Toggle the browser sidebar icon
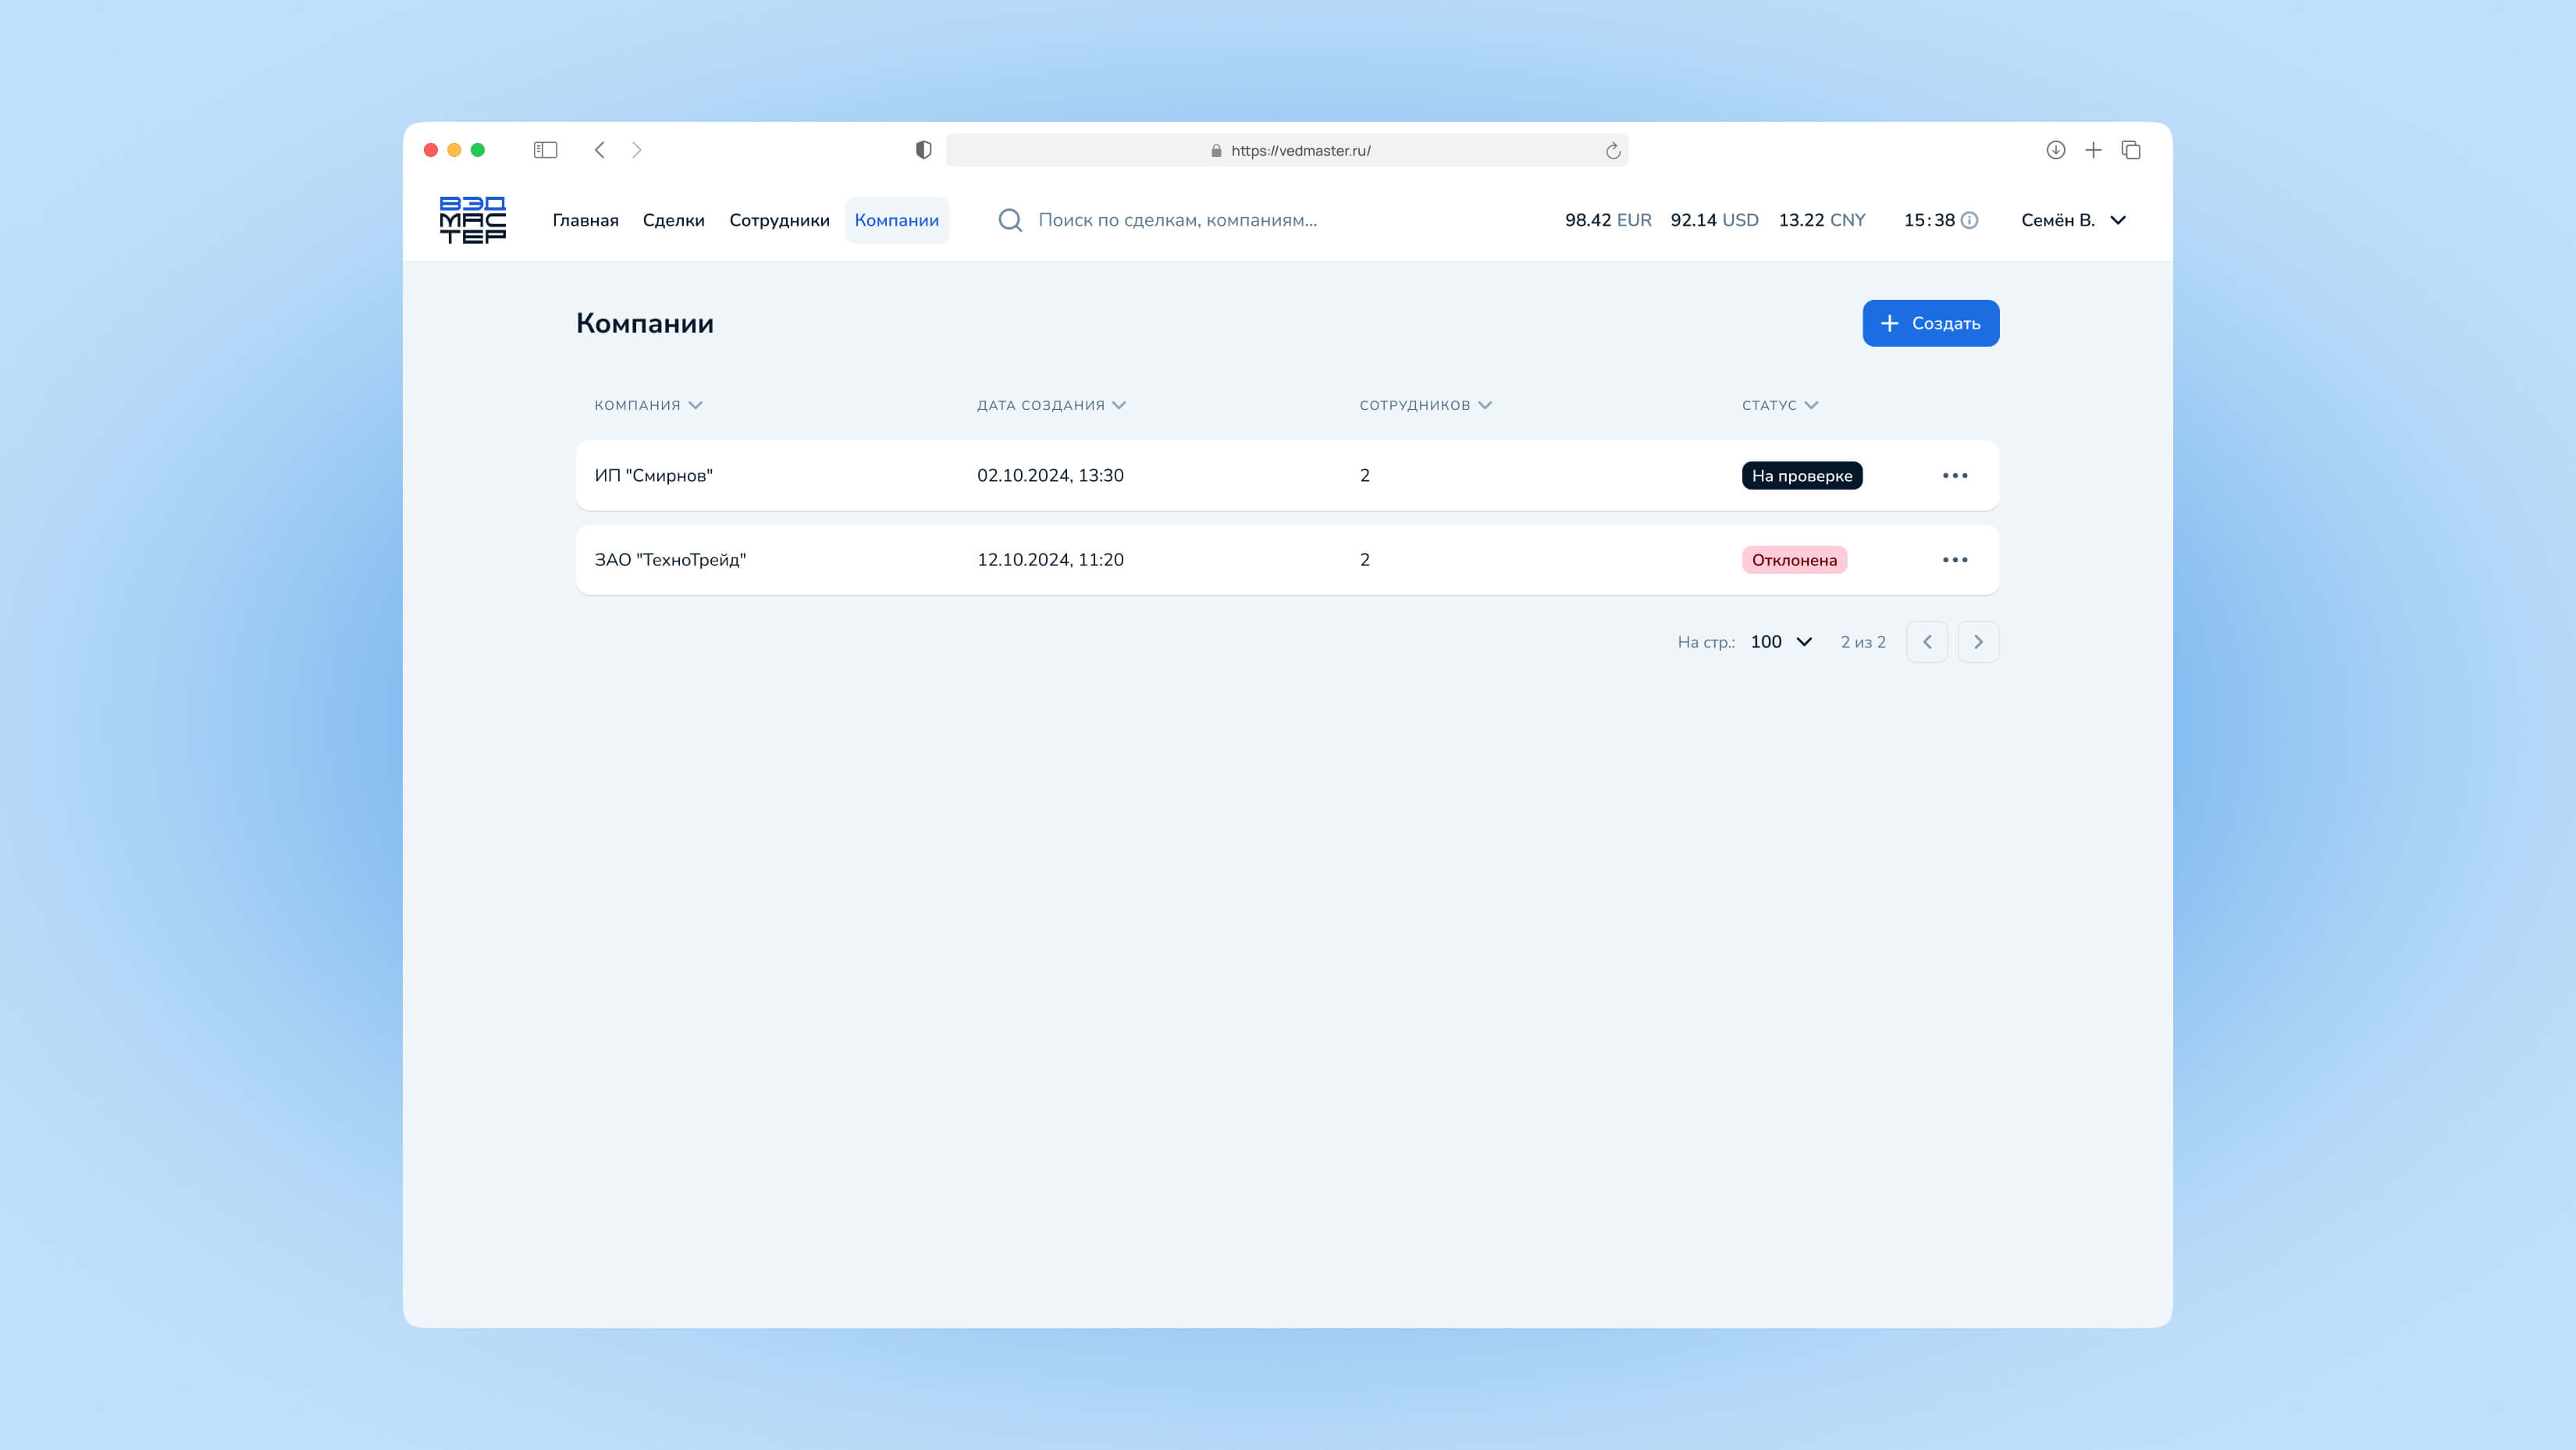 (x=545, y=150)
